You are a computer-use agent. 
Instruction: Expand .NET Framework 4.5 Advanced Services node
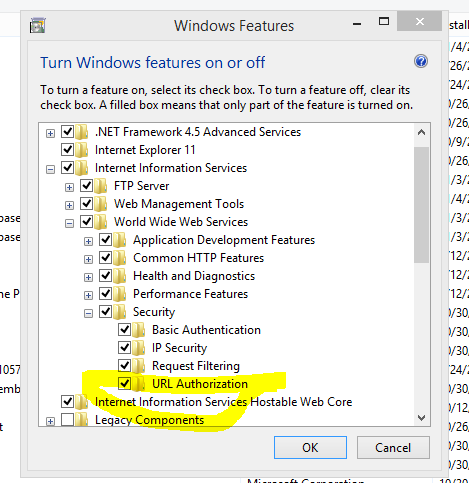[50, 134]
